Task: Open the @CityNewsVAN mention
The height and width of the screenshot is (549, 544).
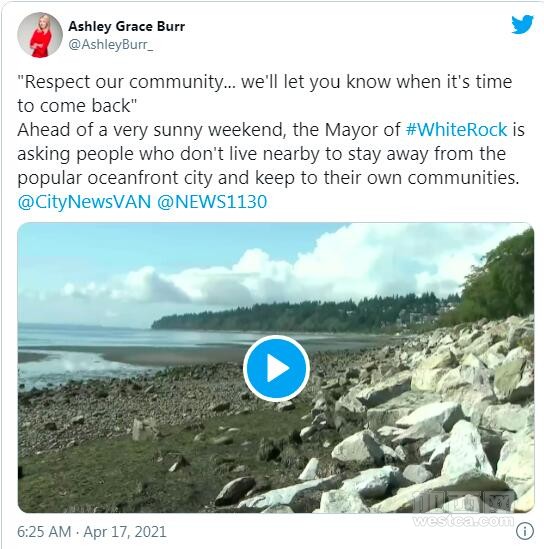Action: (84, 202)
